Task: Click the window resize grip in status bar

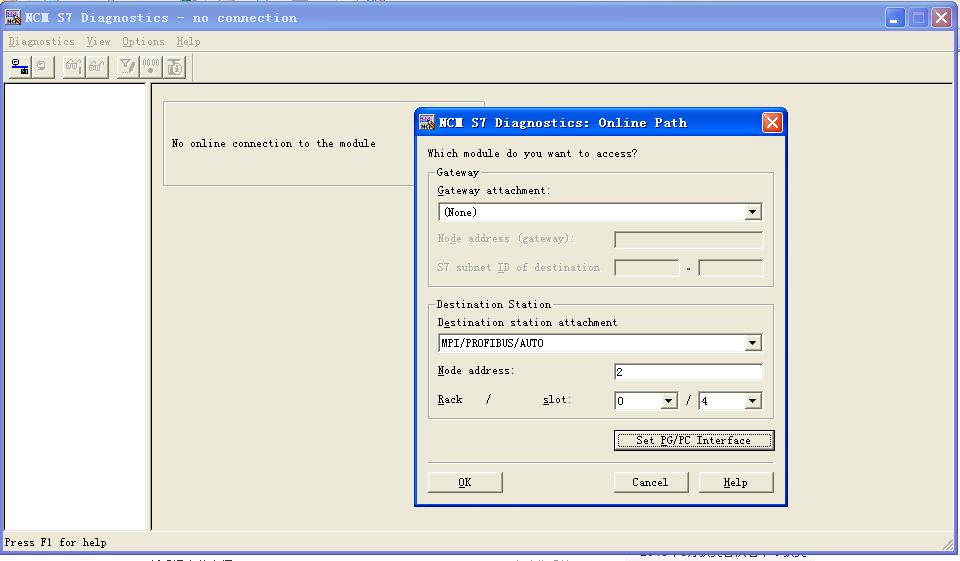Action: coord(948,543)
